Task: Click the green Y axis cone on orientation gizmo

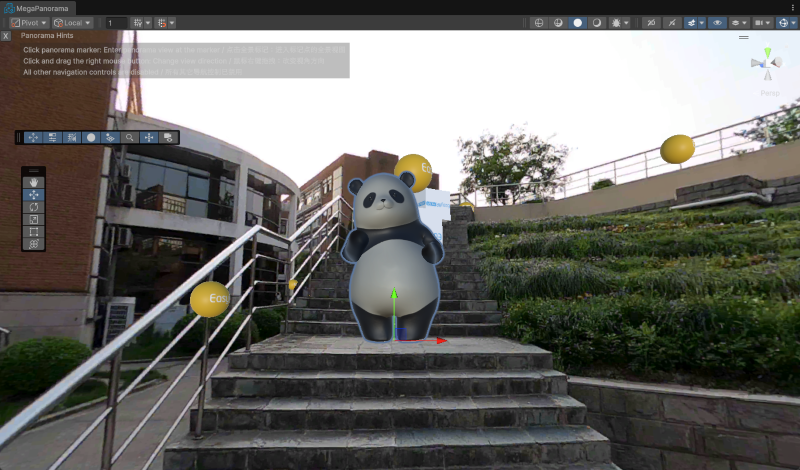Action: [x=767, y=52]
